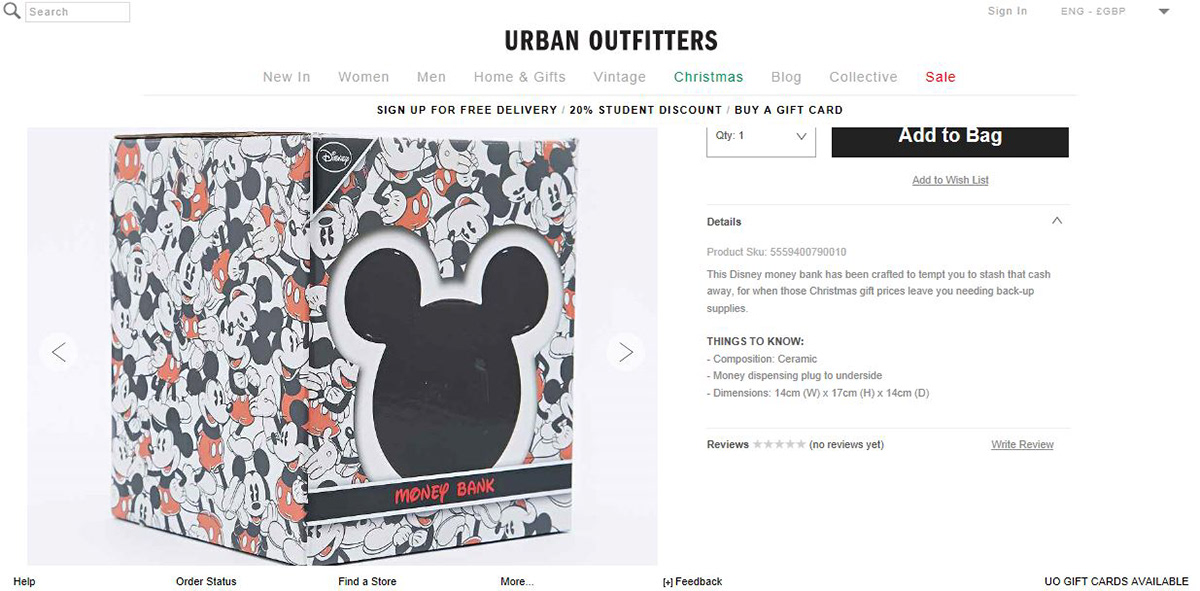Click the Write Review link
Screen dimensions: 1200x591
[x=1022, y=444]
